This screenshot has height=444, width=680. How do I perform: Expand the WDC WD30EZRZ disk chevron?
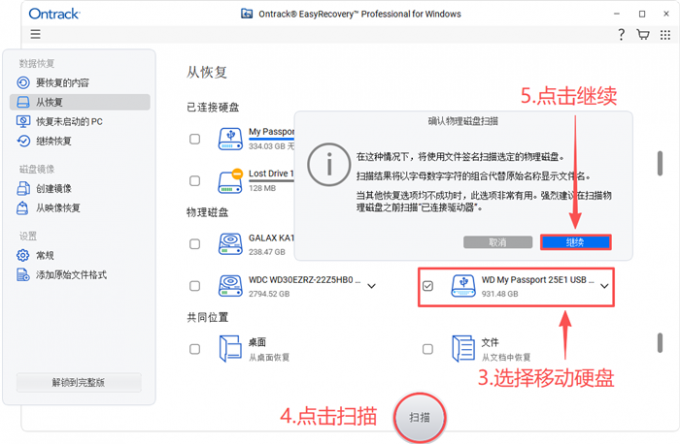[x=372, y=286]
